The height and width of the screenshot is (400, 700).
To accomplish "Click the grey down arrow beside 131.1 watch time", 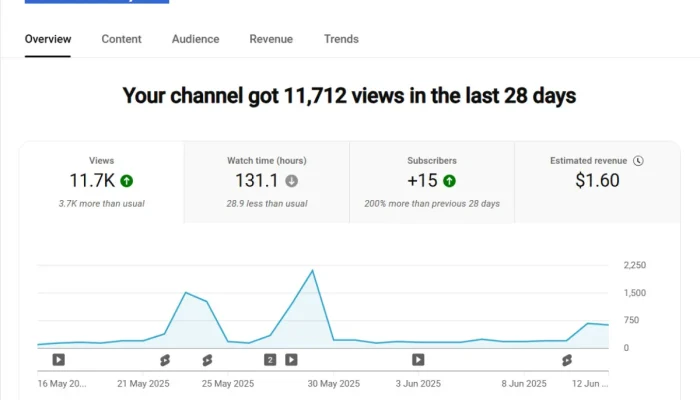I will (292, 181).
